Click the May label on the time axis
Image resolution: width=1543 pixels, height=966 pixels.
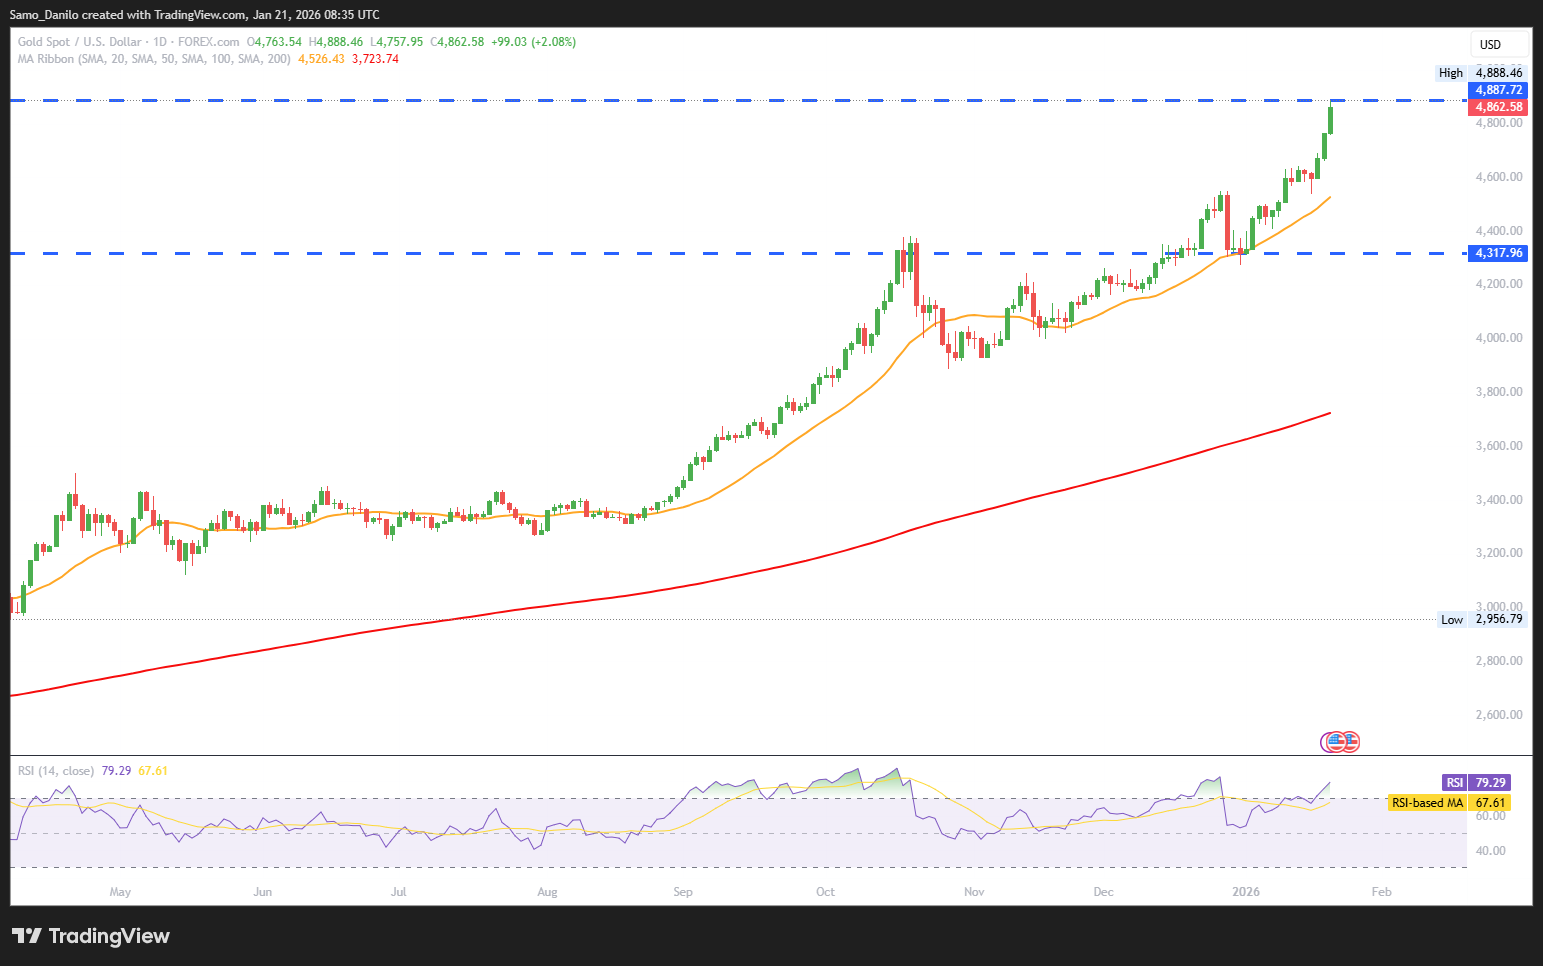(120, 892)
